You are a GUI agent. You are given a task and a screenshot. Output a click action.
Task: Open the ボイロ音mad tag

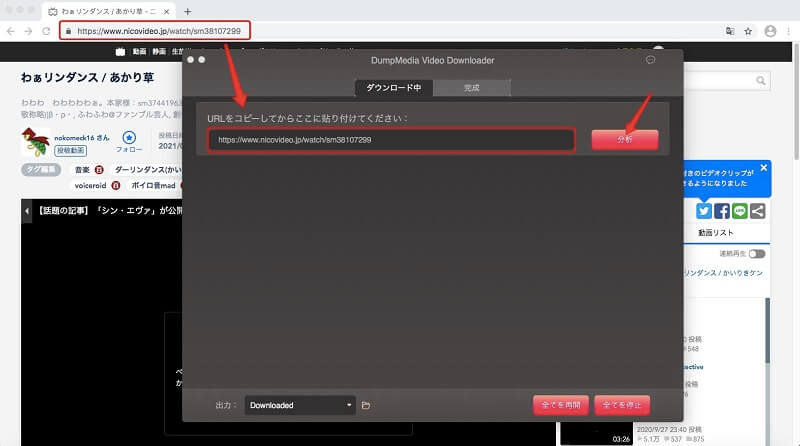154,185
